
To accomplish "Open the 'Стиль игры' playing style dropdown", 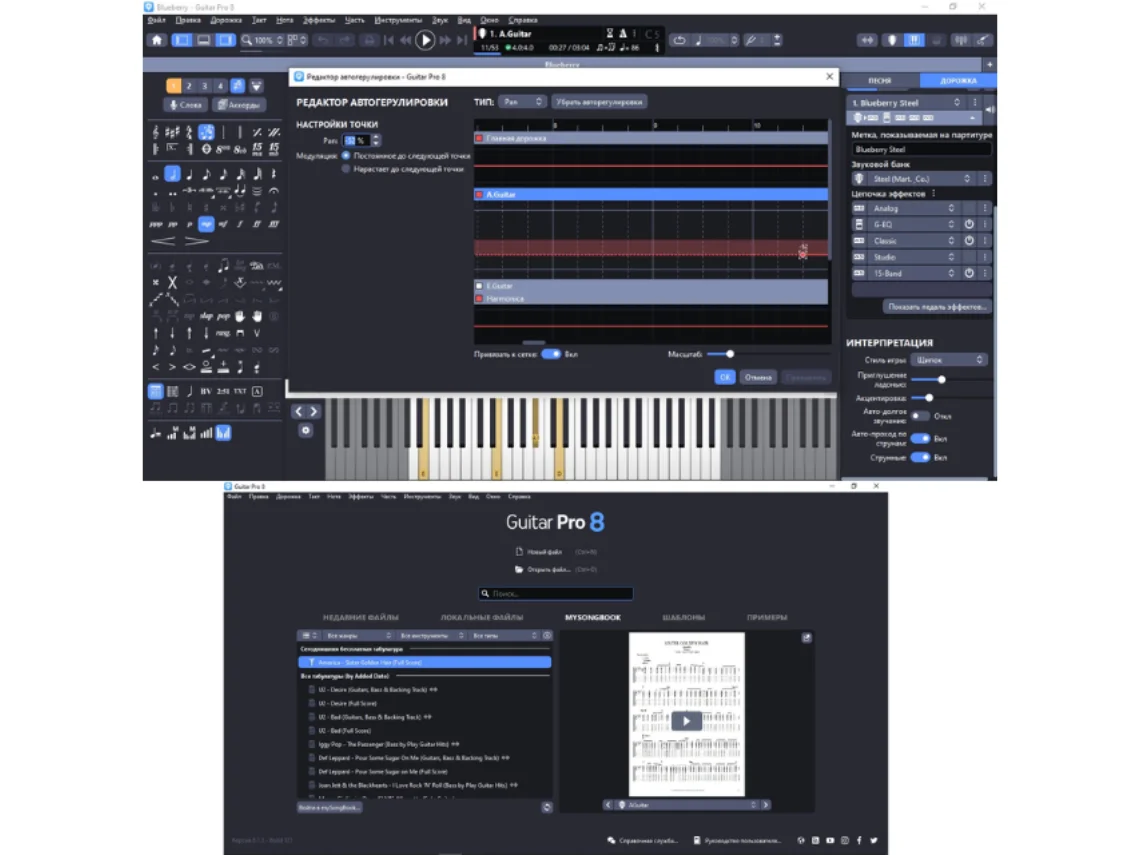I will pos(948,360).
